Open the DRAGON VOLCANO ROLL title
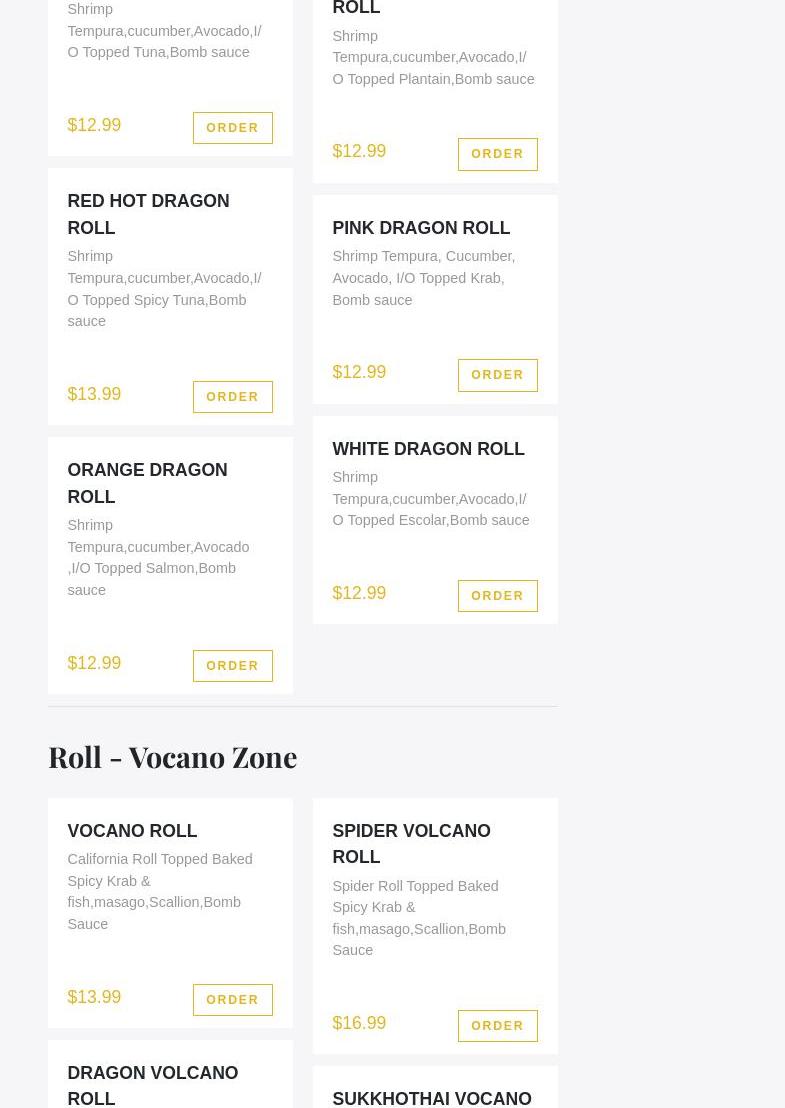785x1108 pixels. point(152,1085)
